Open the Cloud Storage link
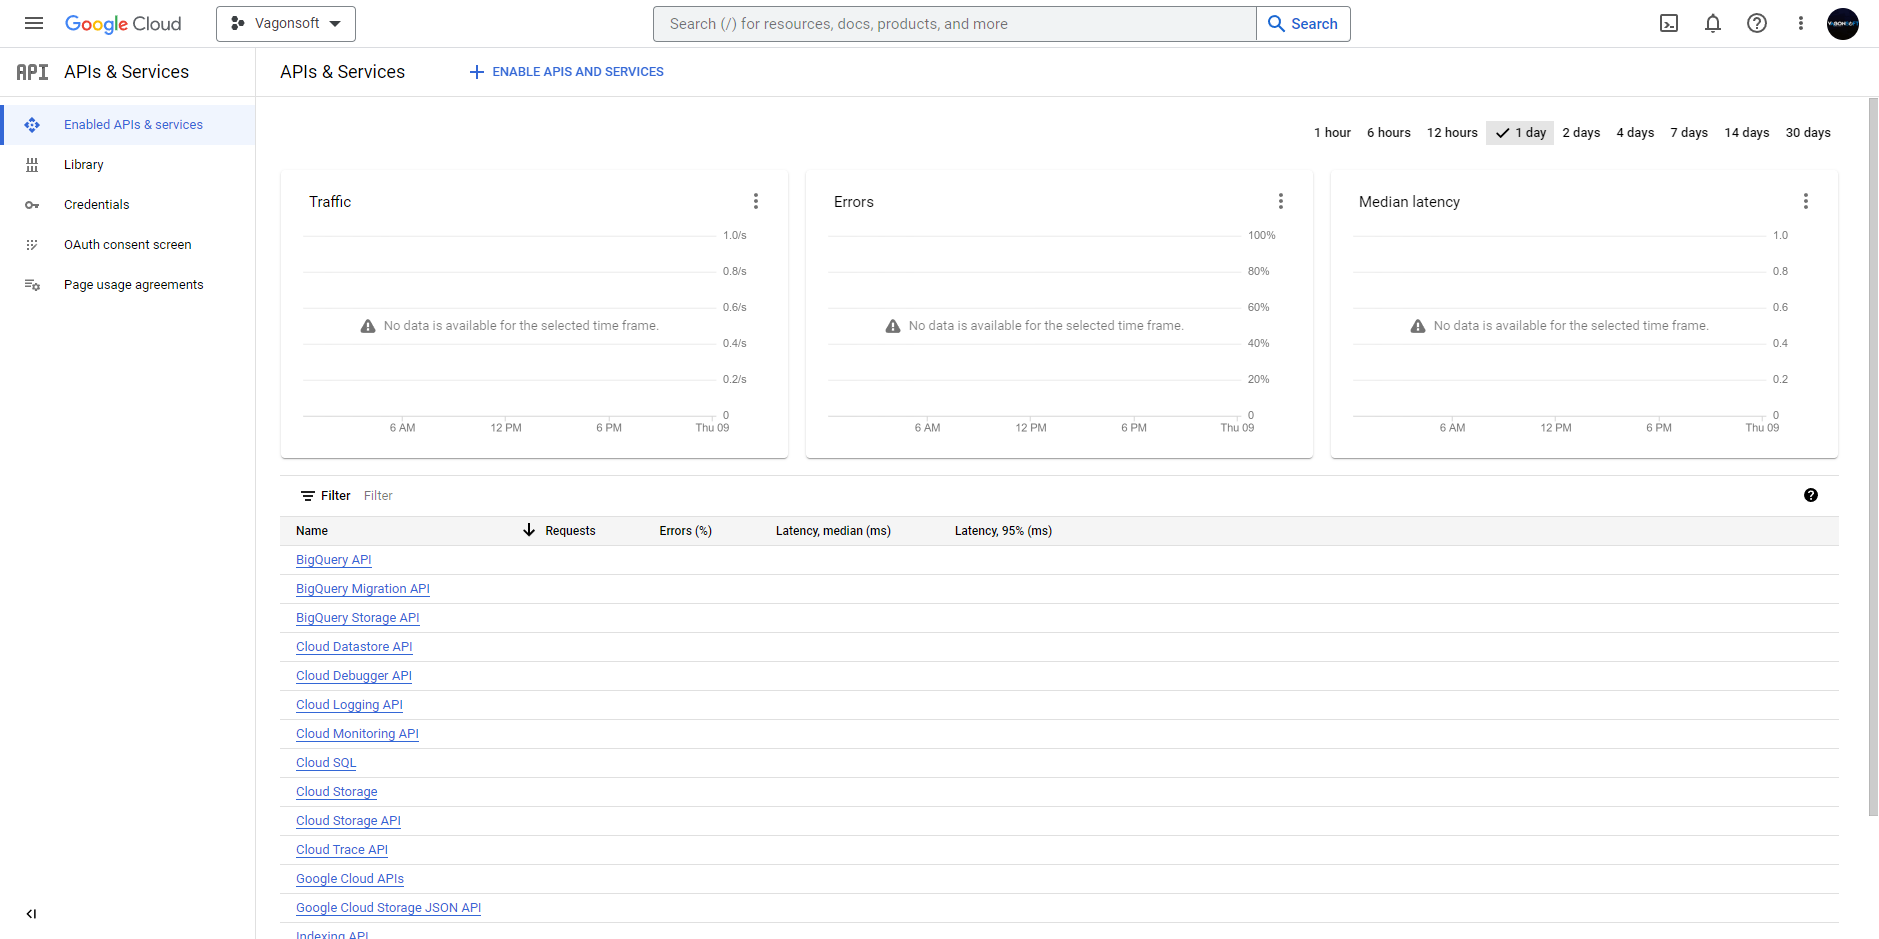The image size is (1879, 939). (337, 792)
